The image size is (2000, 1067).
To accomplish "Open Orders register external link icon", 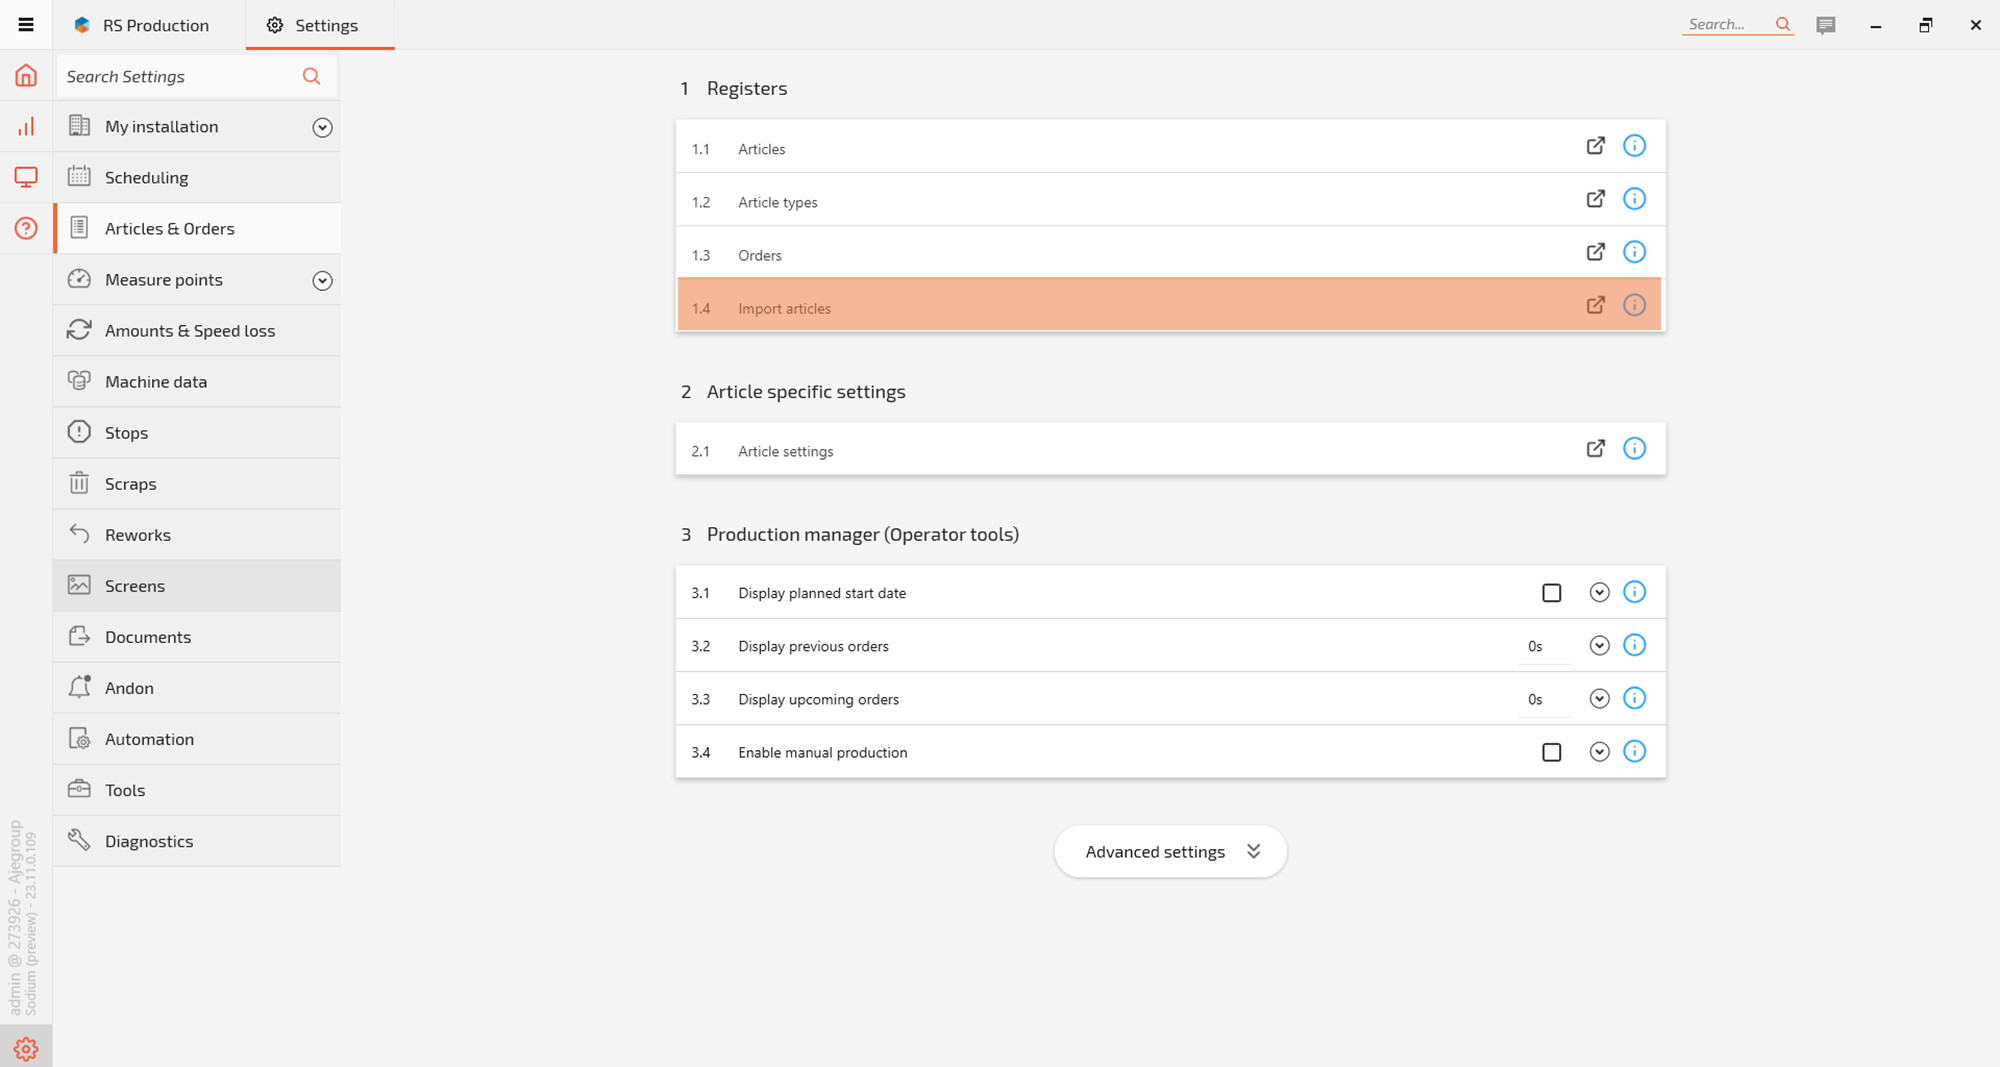I will point(1595,252).
